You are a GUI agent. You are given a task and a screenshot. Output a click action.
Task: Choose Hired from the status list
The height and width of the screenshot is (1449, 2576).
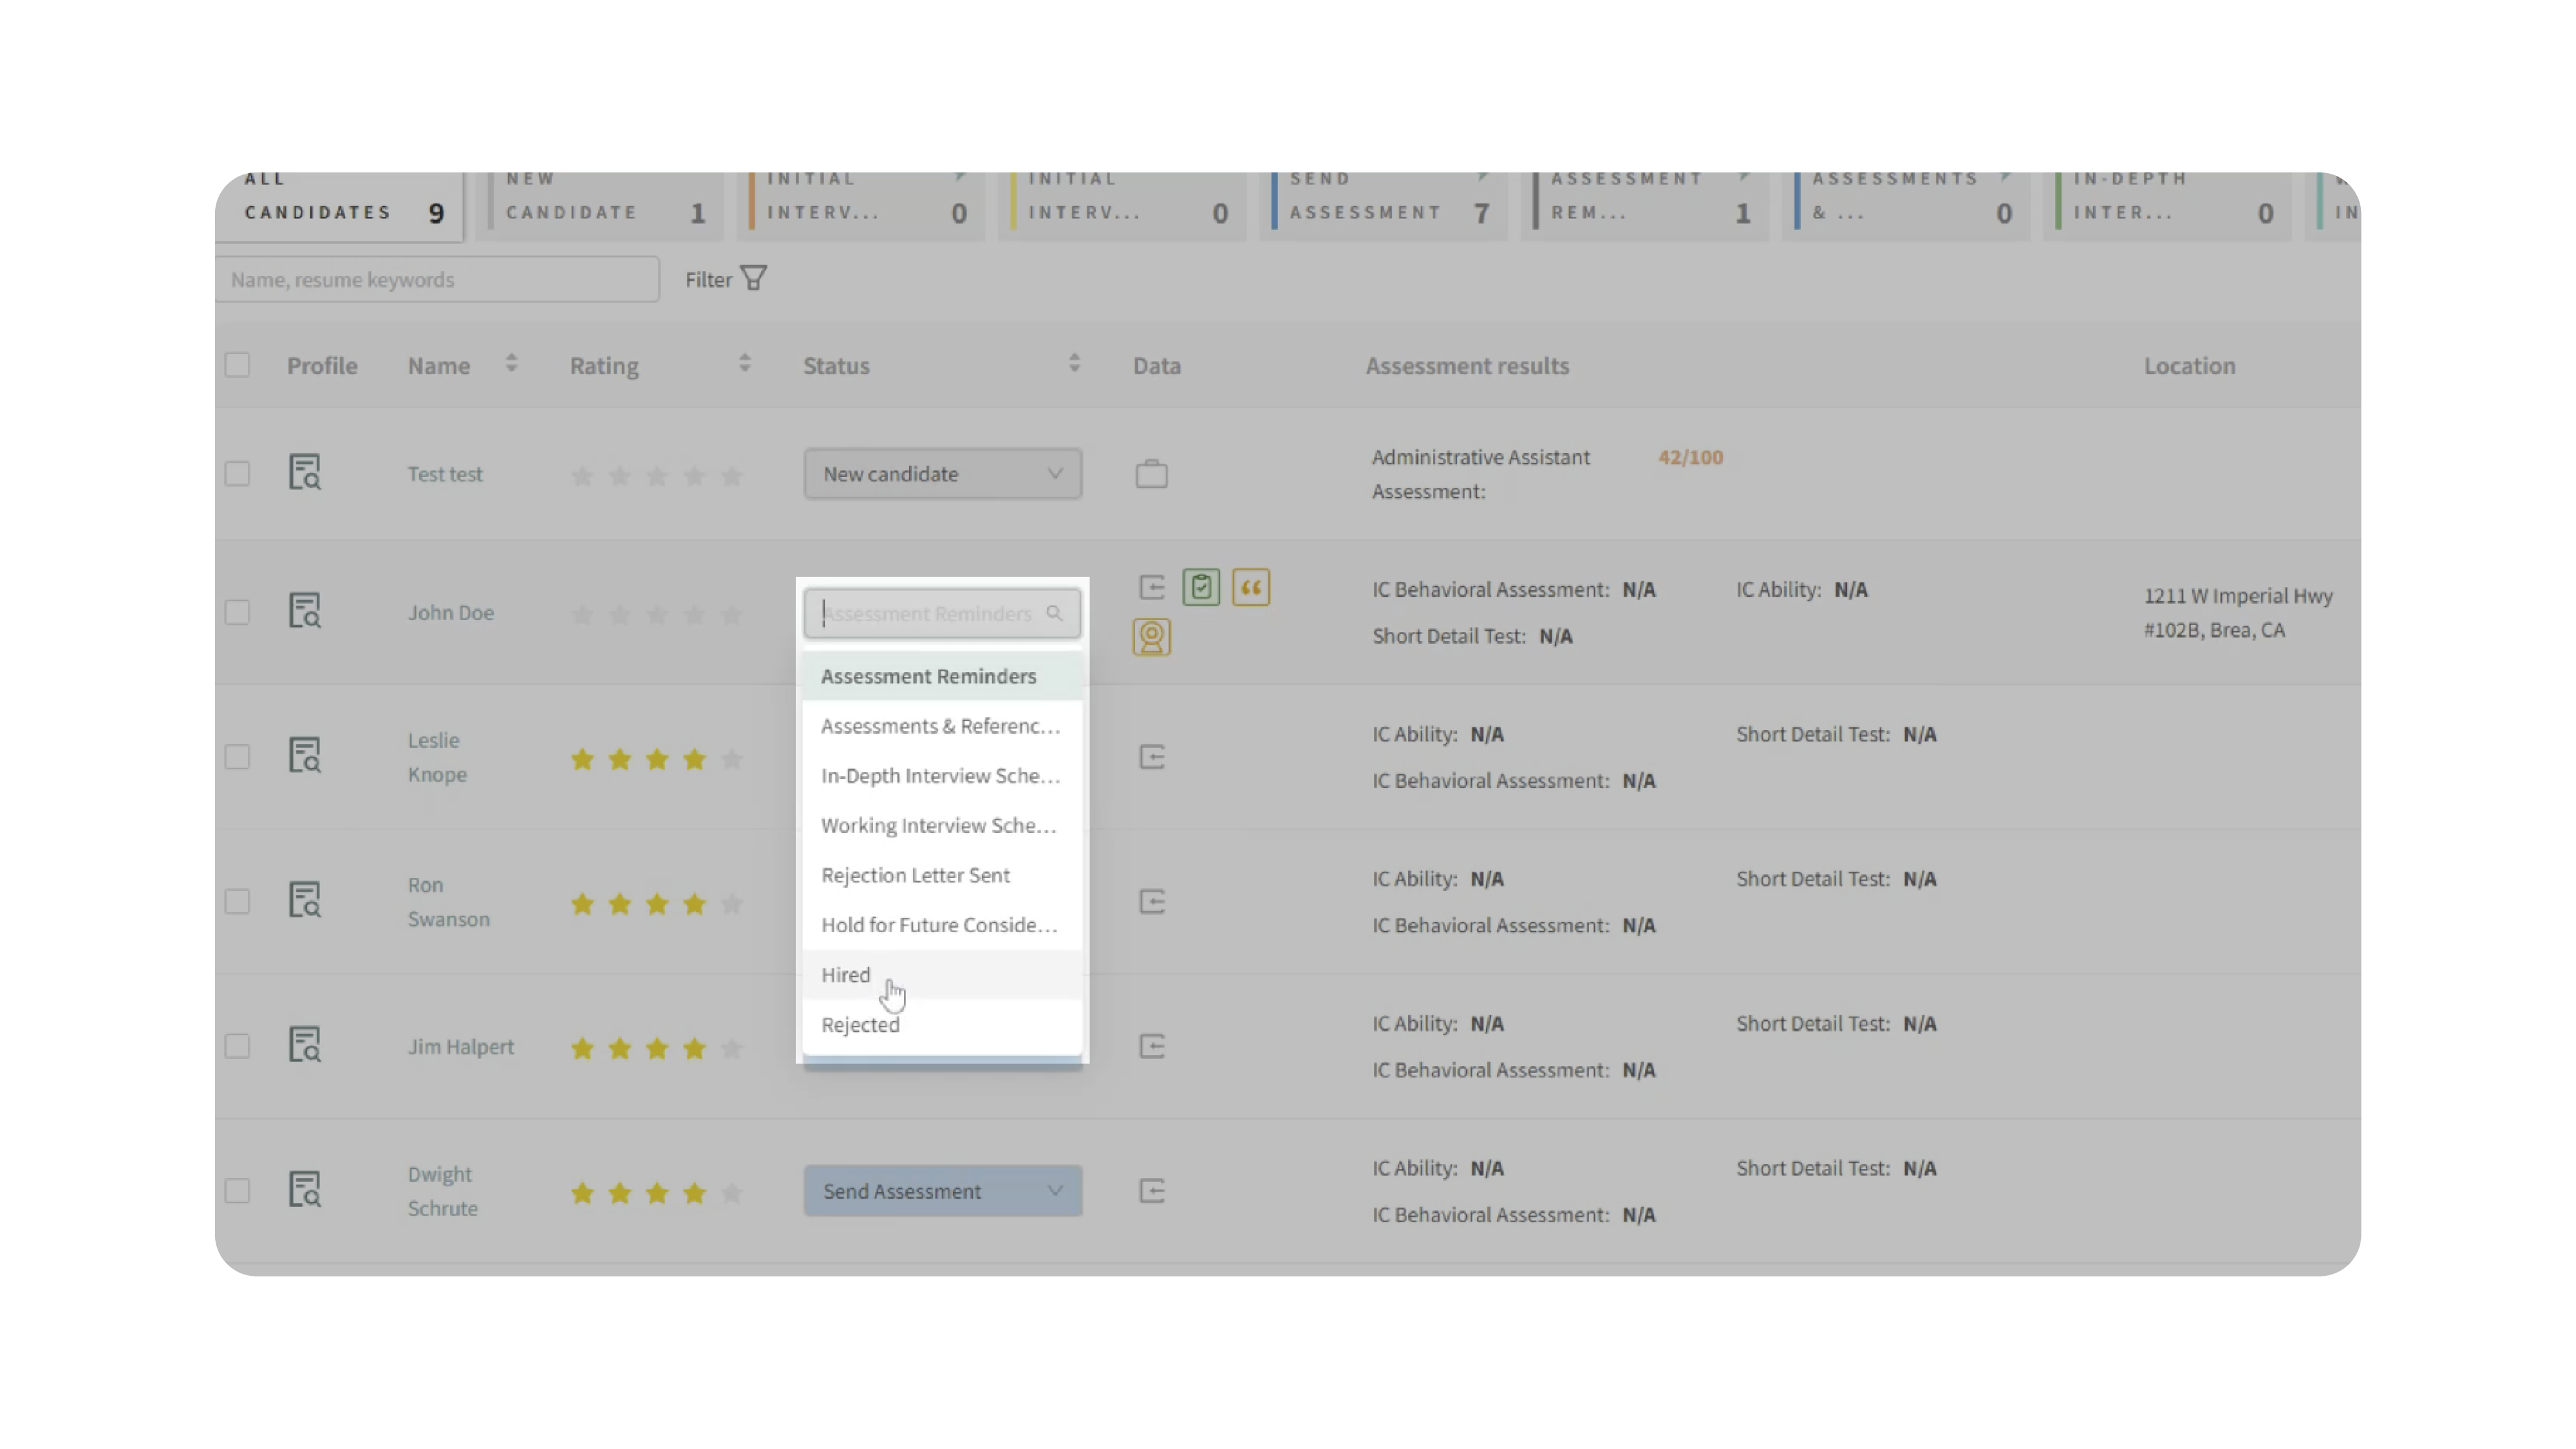coord(846,975)
